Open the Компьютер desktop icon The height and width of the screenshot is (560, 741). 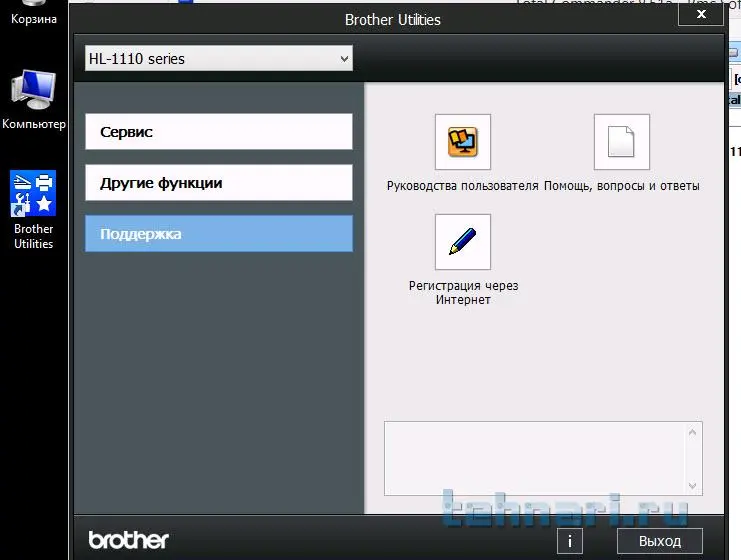(x=33, y=100)
